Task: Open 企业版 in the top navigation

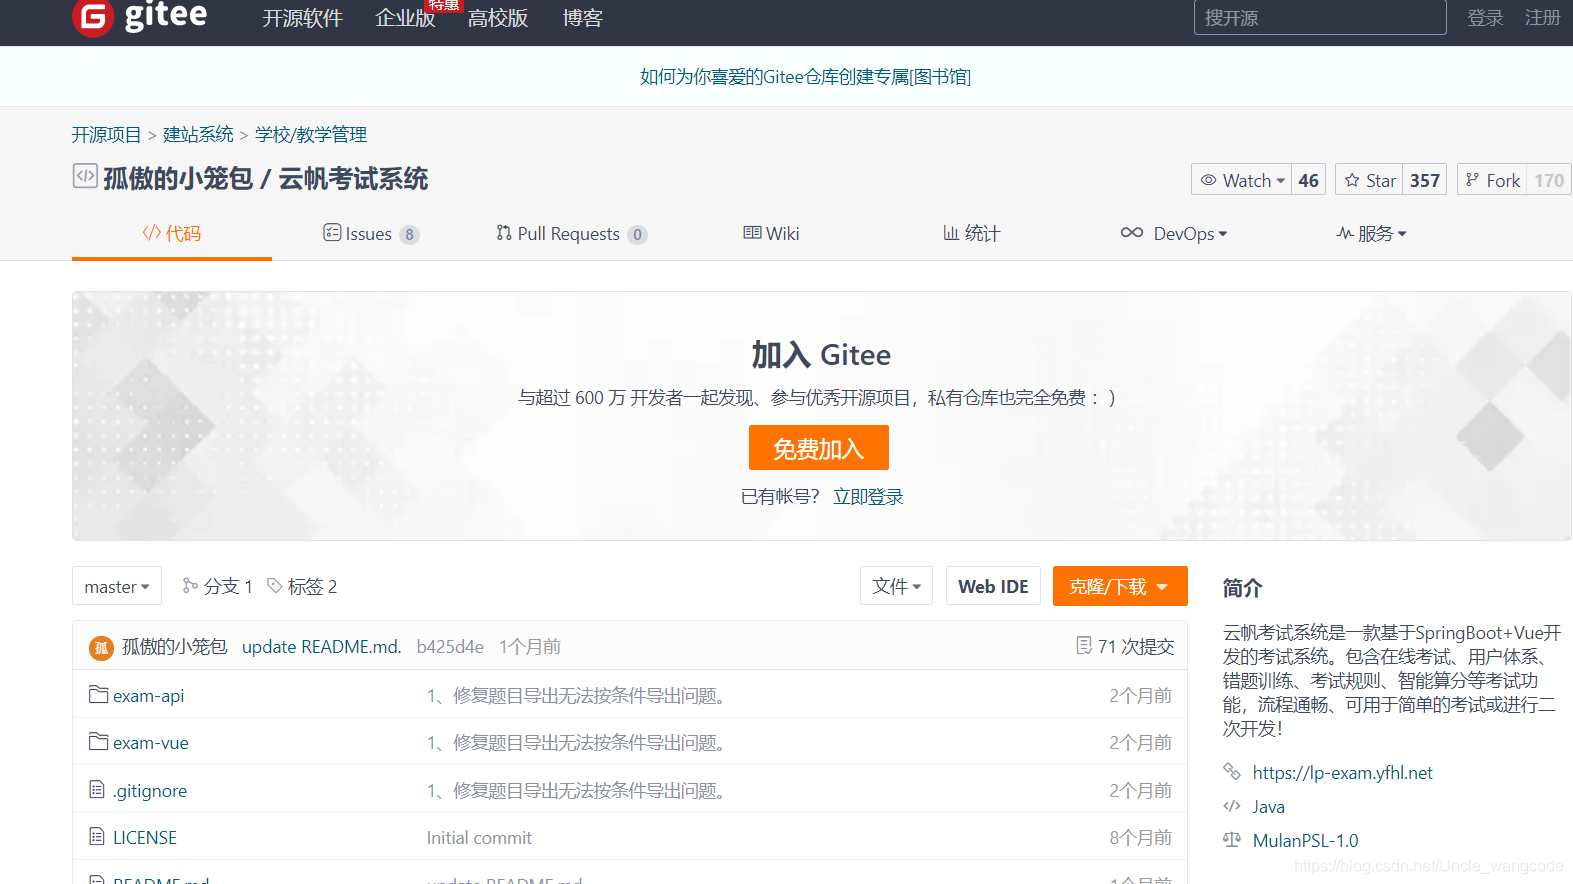Action: (405, 18)
